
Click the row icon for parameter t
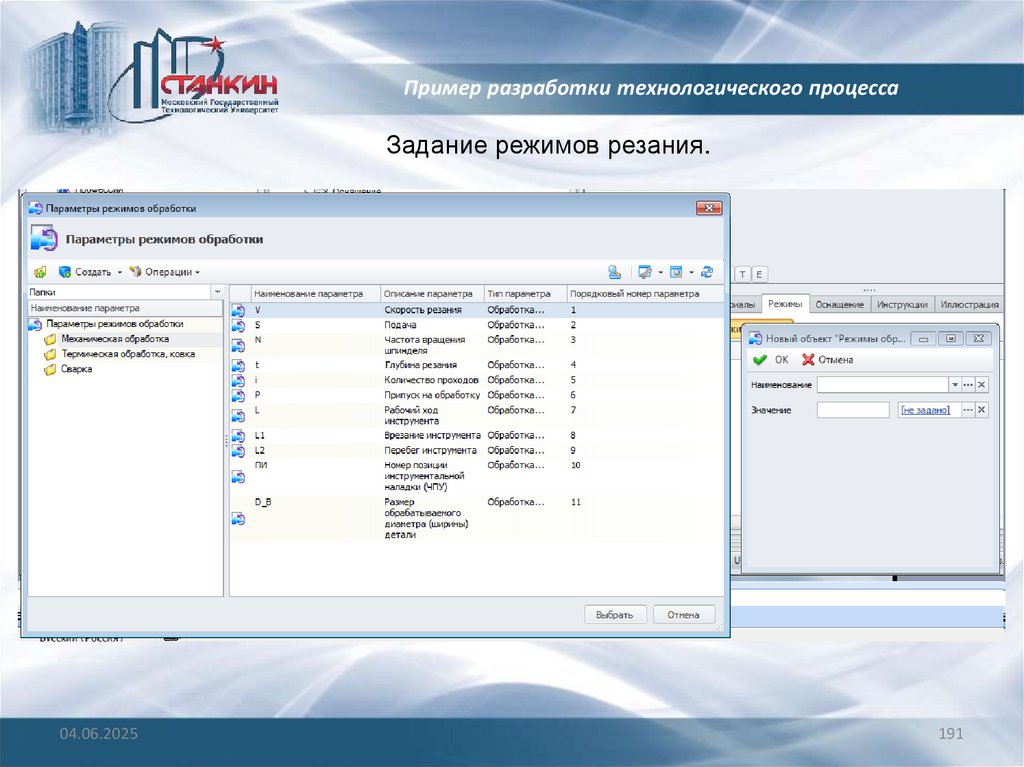238,365
